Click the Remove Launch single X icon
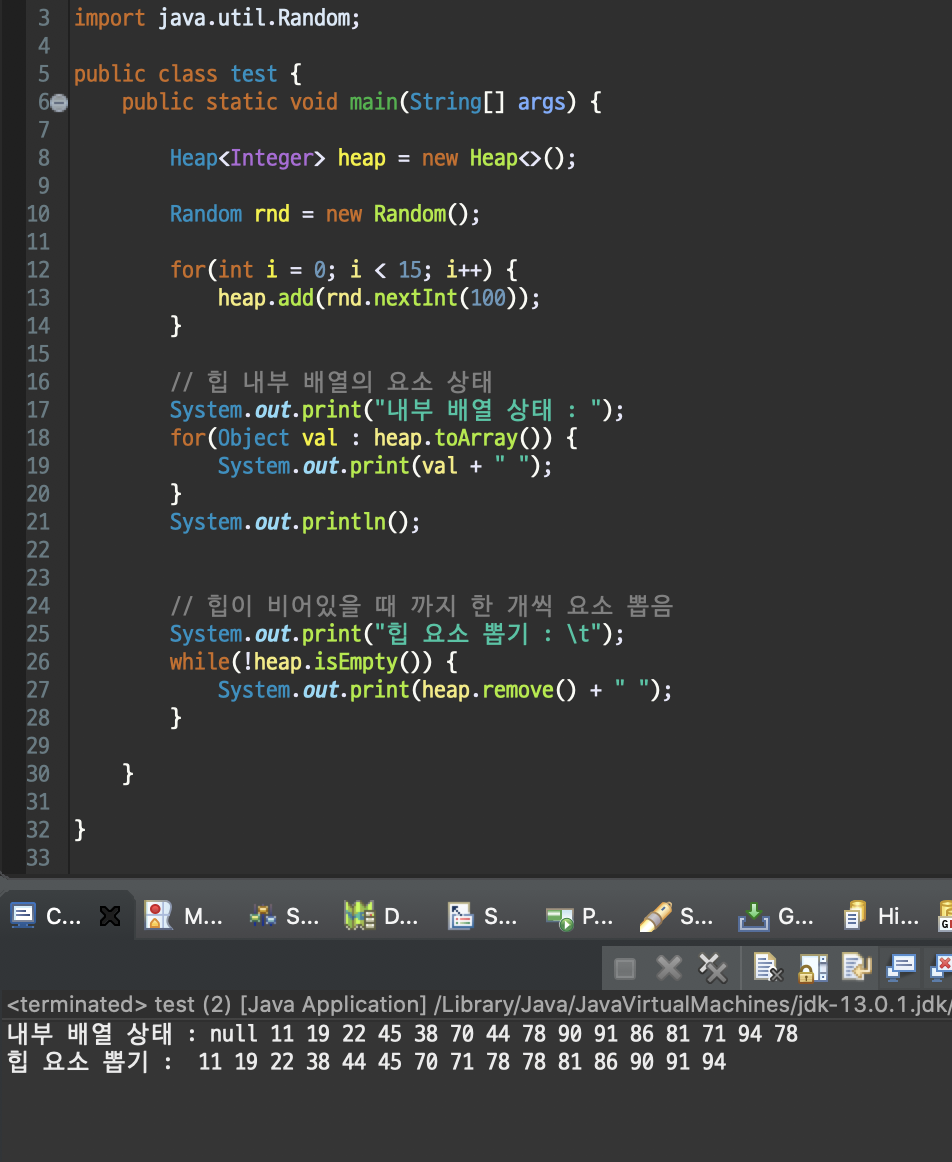952x1162 pixels. click(x=669, y=968)
